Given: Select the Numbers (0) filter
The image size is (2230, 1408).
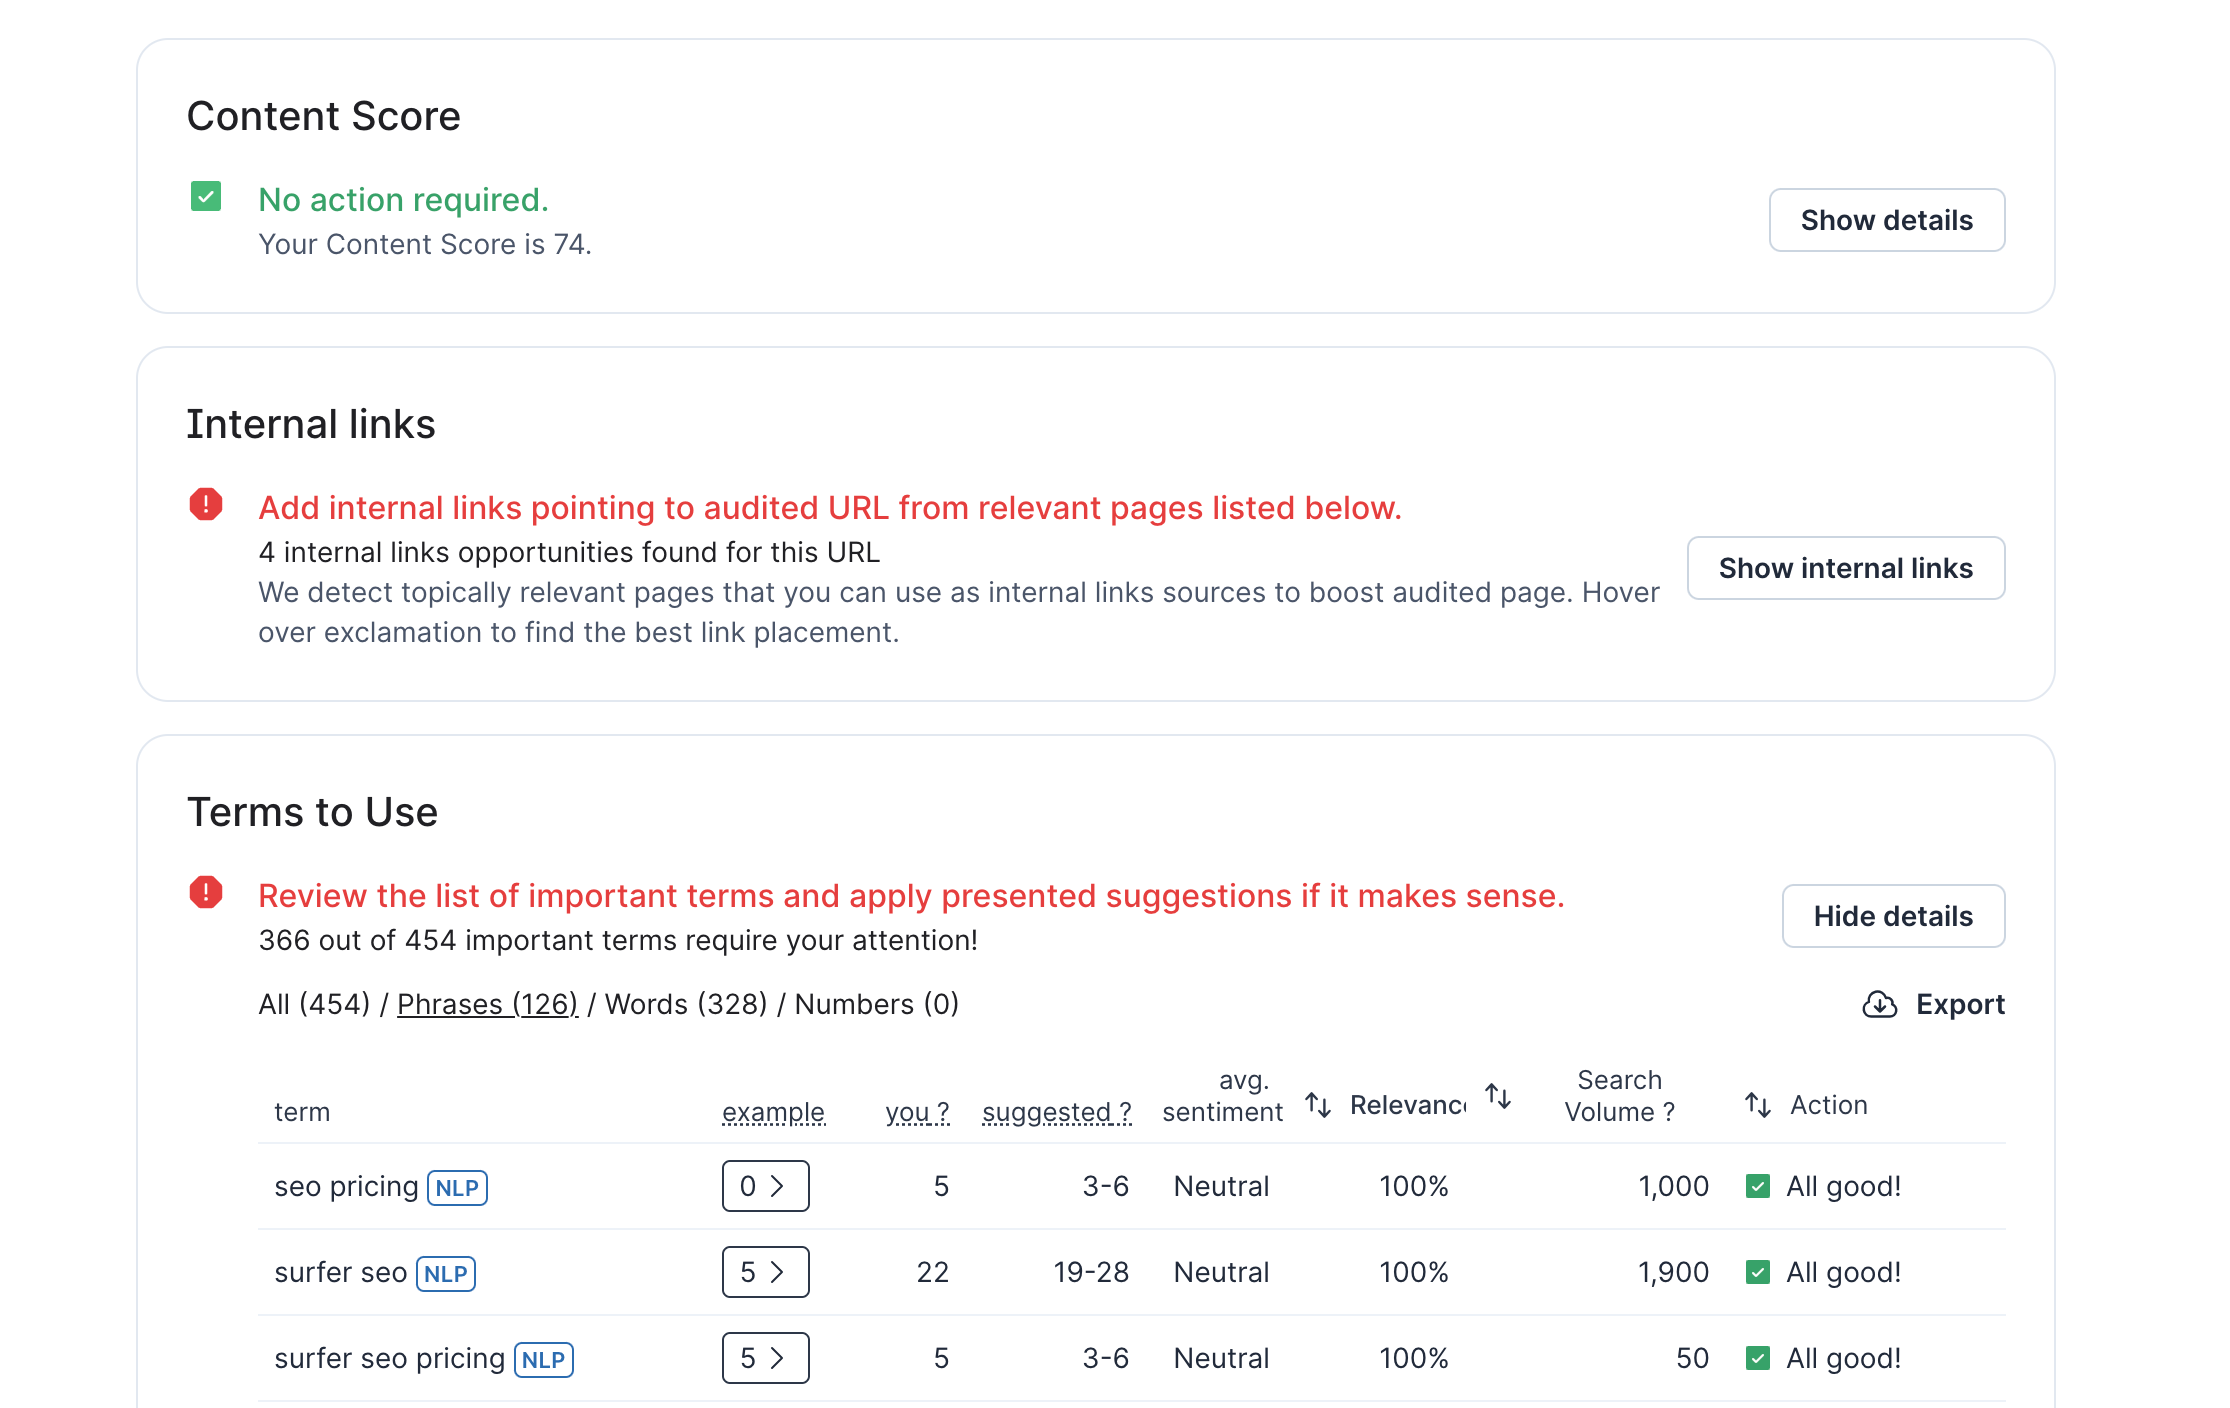Looking at the screenshot, I should pos(877,1004).
